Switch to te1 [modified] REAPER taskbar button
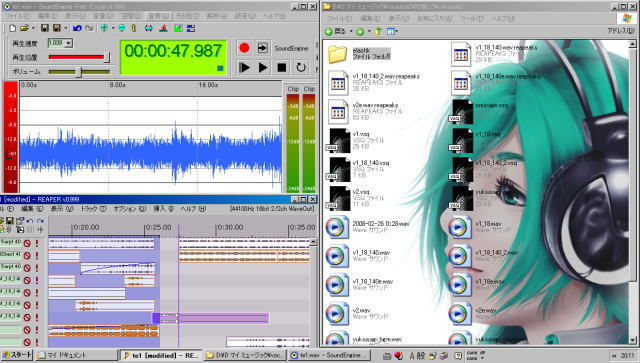Screen dimensions: 640x363 [161, 355]
